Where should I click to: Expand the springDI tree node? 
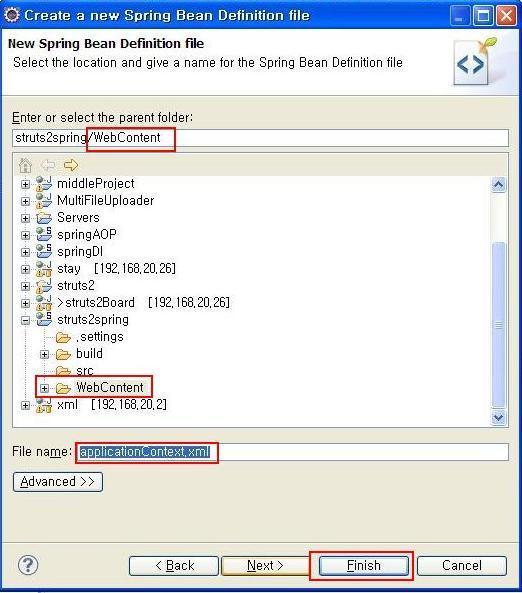click(25, 252)
